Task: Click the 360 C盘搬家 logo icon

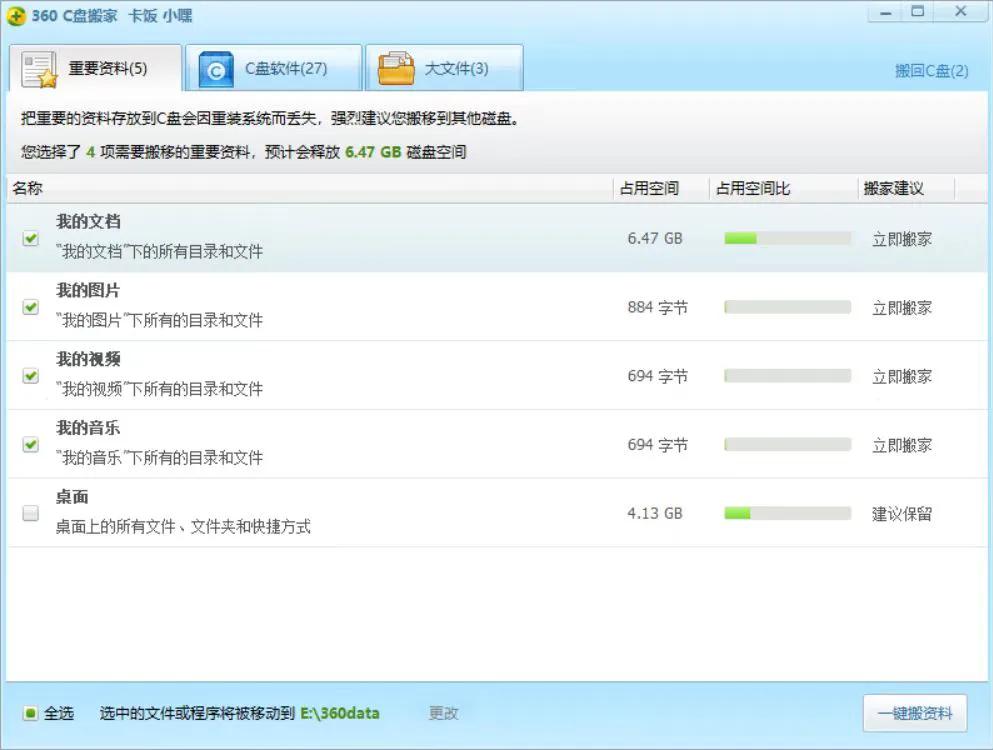Action: [14, 15]
